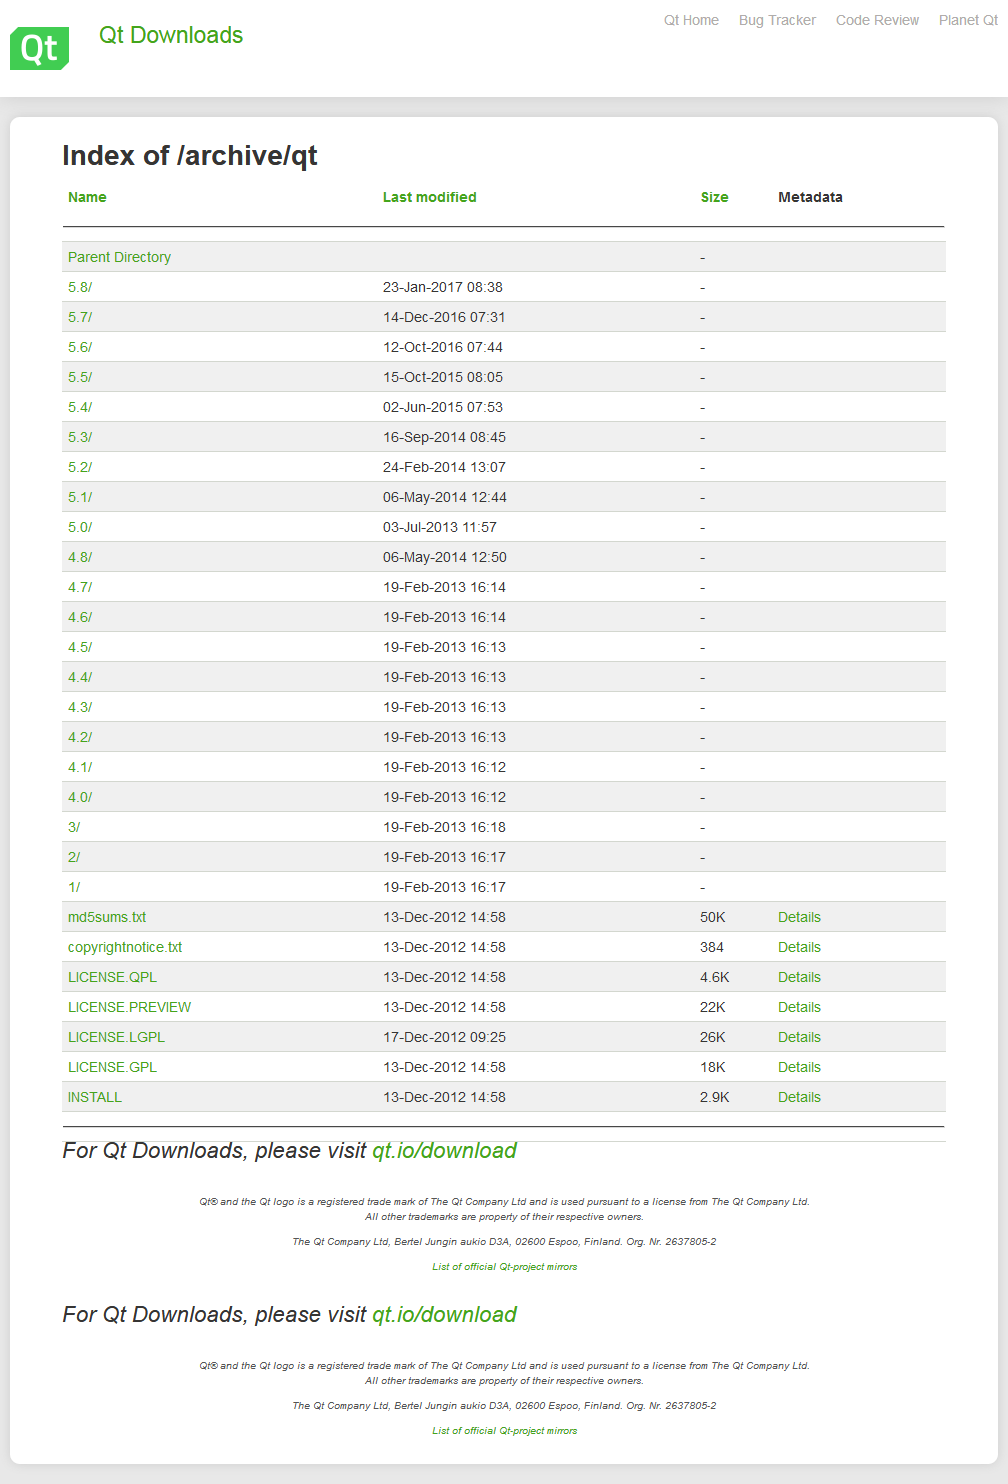Image resolution: width=1008 pixels, height=1484 pixels.
Task: Open the LICENSE.LGPL file
Action: tap(116, 1037)
